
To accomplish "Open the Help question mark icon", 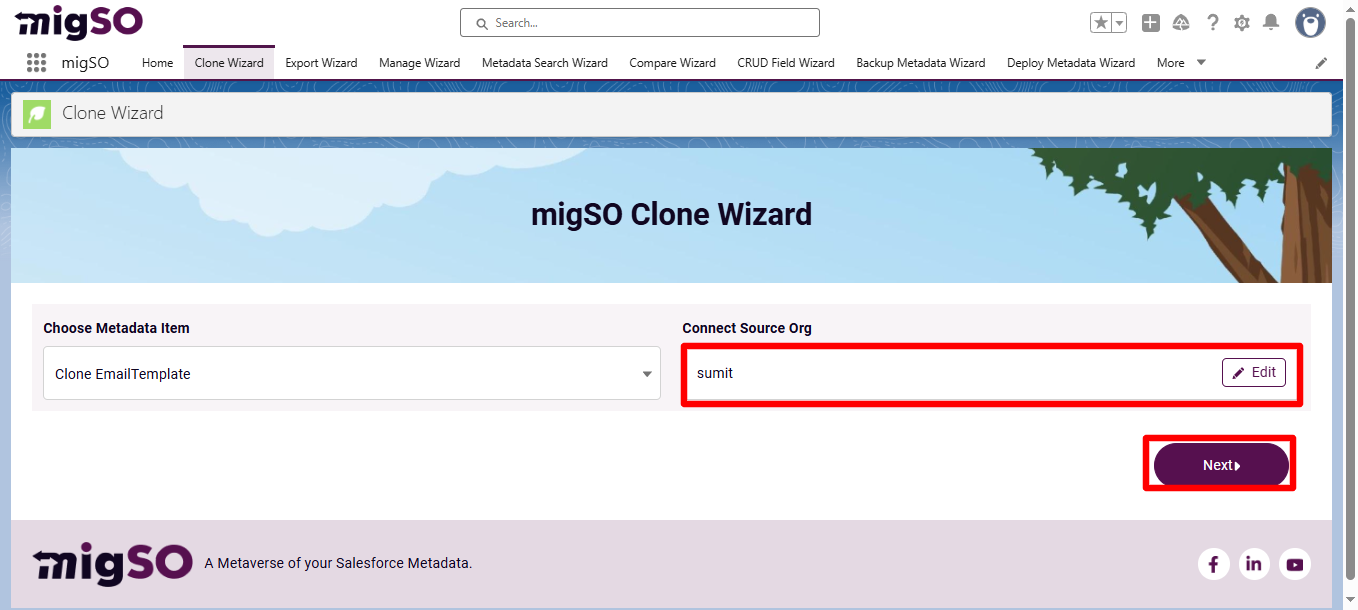I will (1213, 22).
